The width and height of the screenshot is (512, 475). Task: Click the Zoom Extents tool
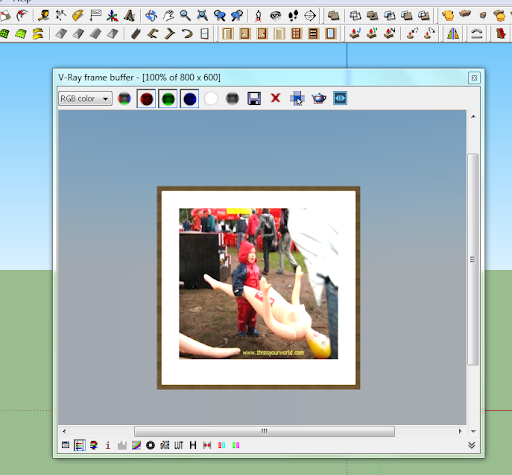point(202,15)
